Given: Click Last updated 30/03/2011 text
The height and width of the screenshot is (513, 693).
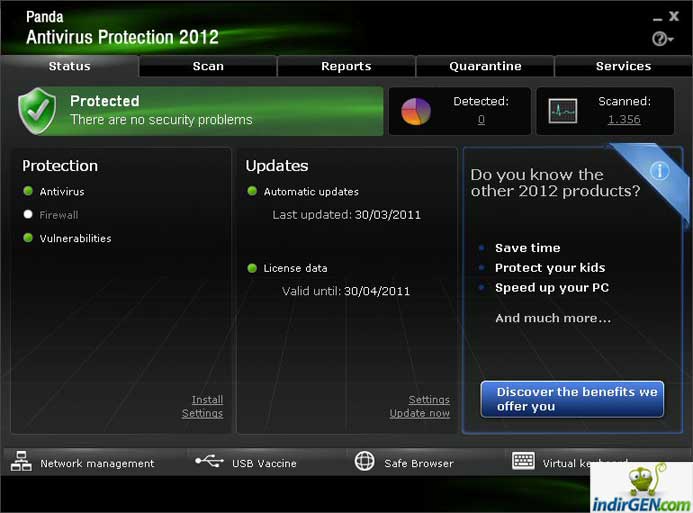Looking at the screenshot, I should pos(346,215).
